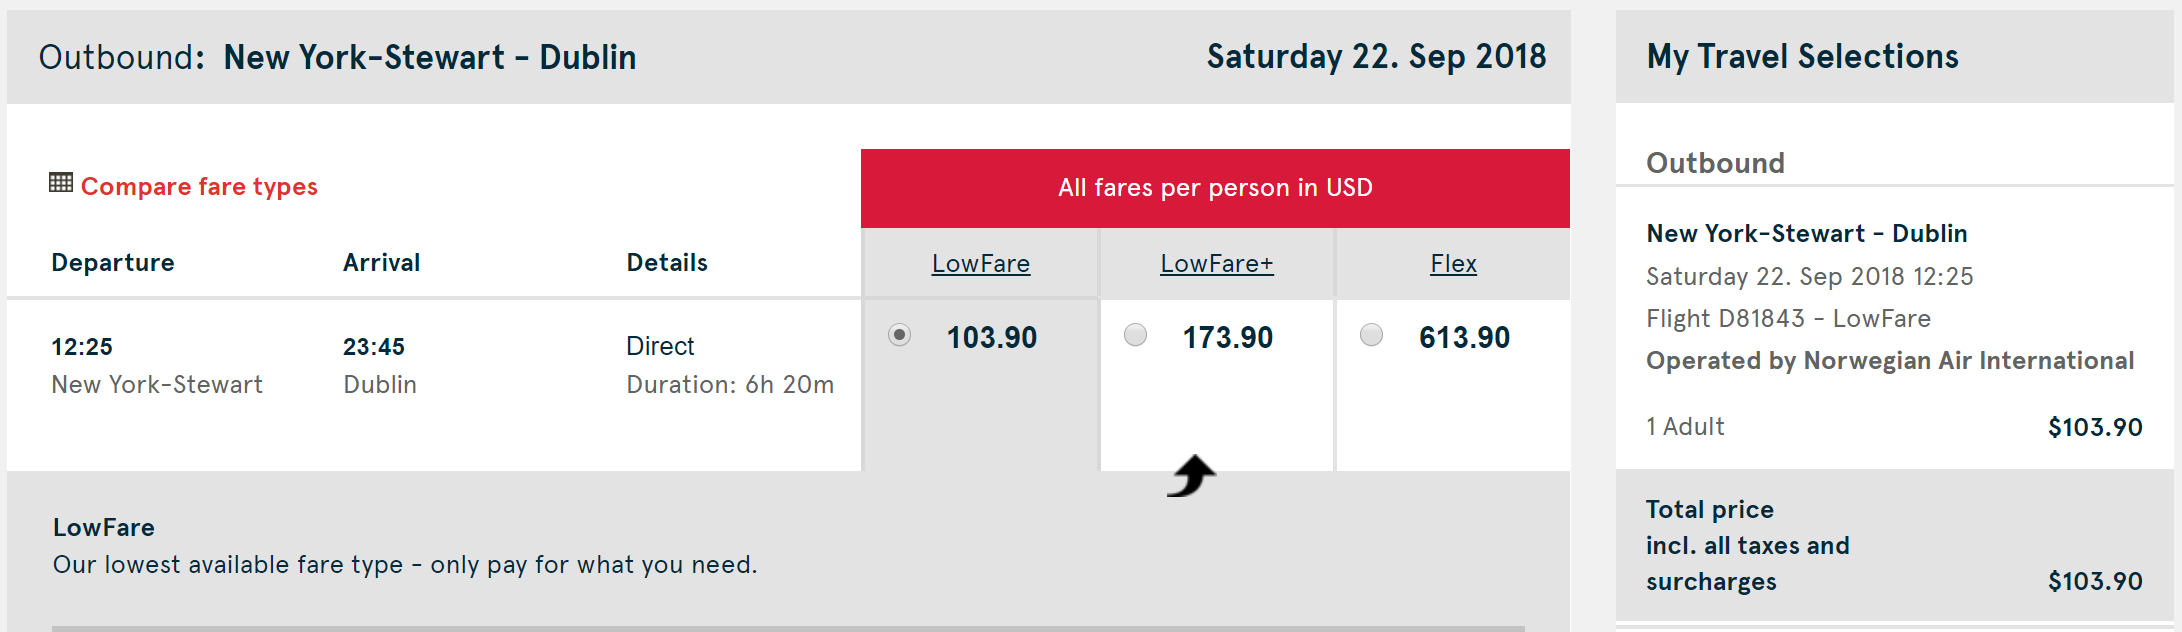Screen dimensions: 2182x632
Task: Choose the LowFare+ 173.90 radio button
Action: coord(1136,335)
